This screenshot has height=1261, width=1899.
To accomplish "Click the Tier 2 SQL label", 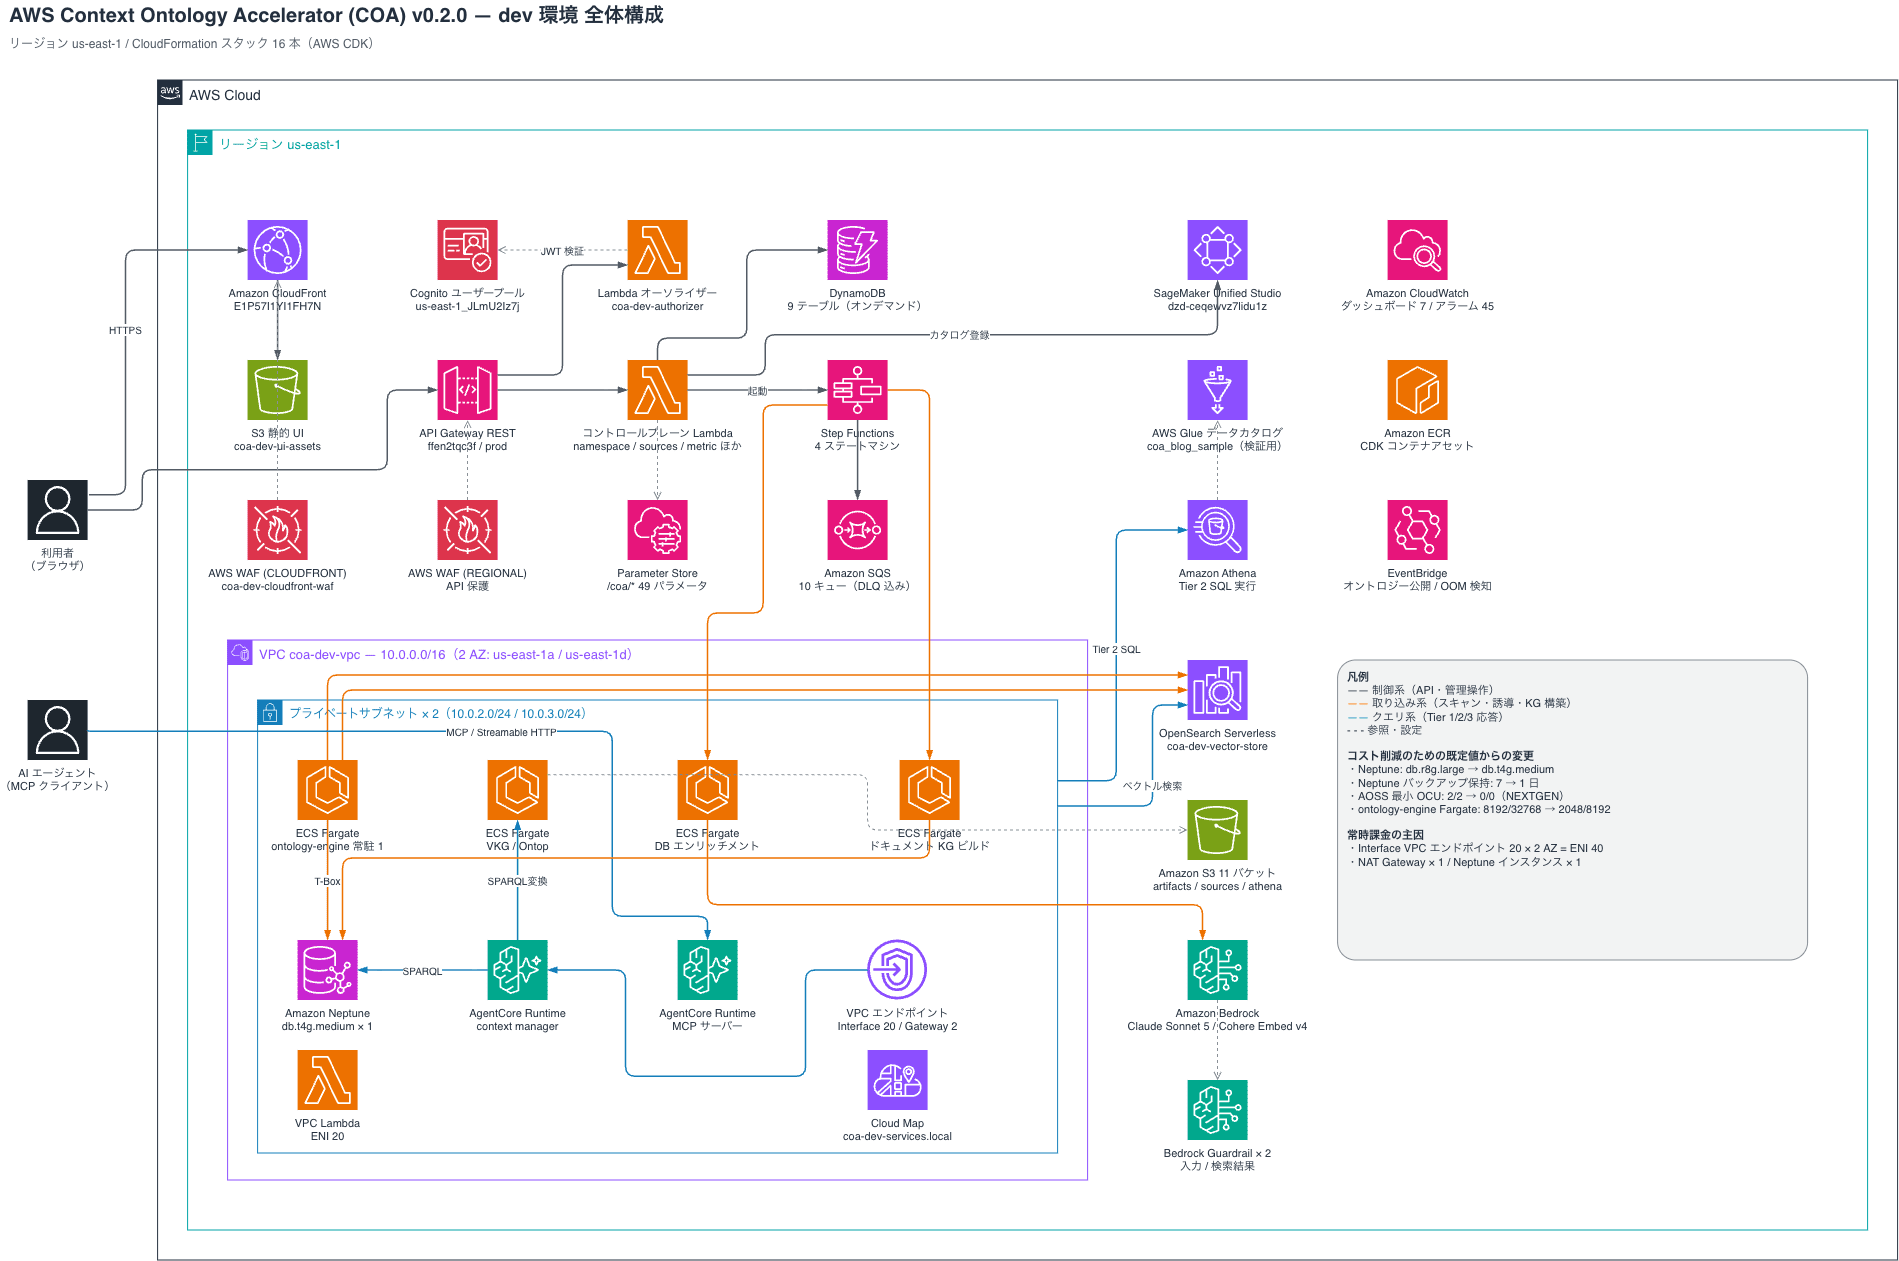I will coord(1116,649).
